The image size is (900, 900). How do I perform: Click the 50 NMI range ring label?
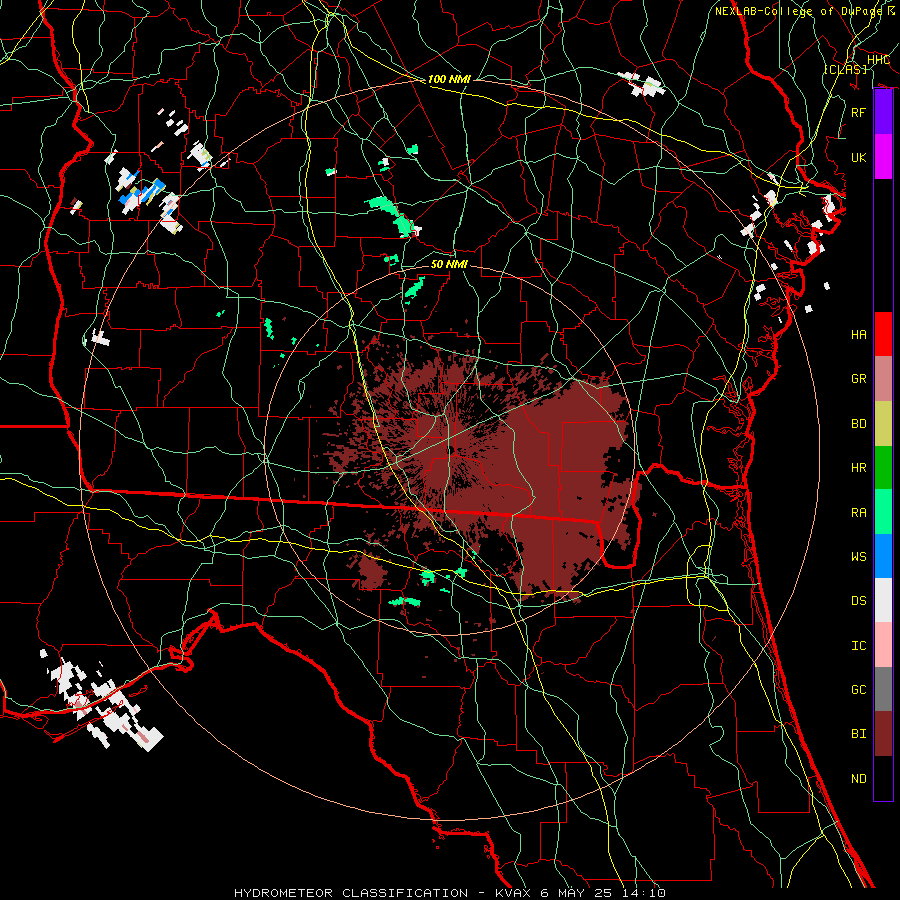tap(449, 264)
